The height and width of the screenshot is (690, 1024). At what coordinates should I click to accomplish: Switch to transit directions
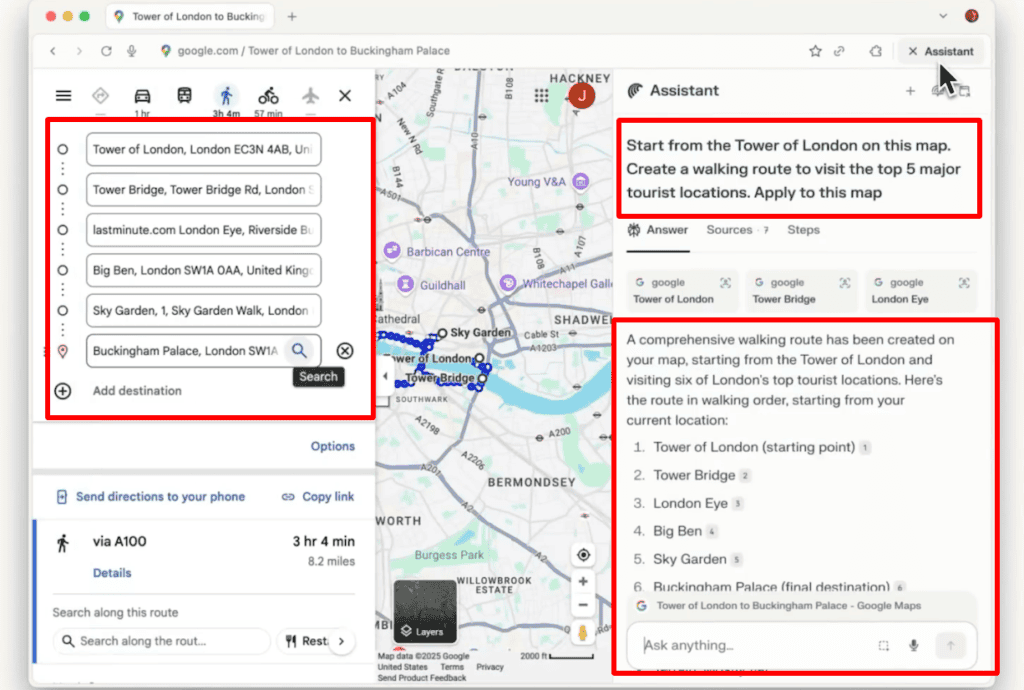coord(184,96)
